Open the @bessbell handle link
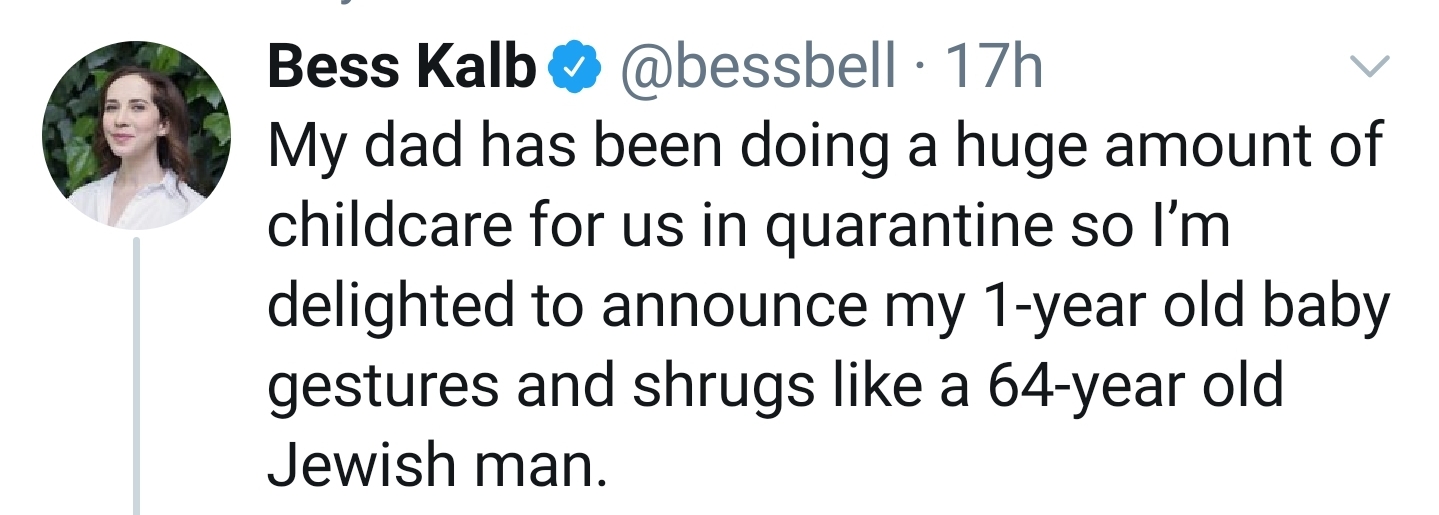Viewport: 1439px width, 515px height. point(760,68)
